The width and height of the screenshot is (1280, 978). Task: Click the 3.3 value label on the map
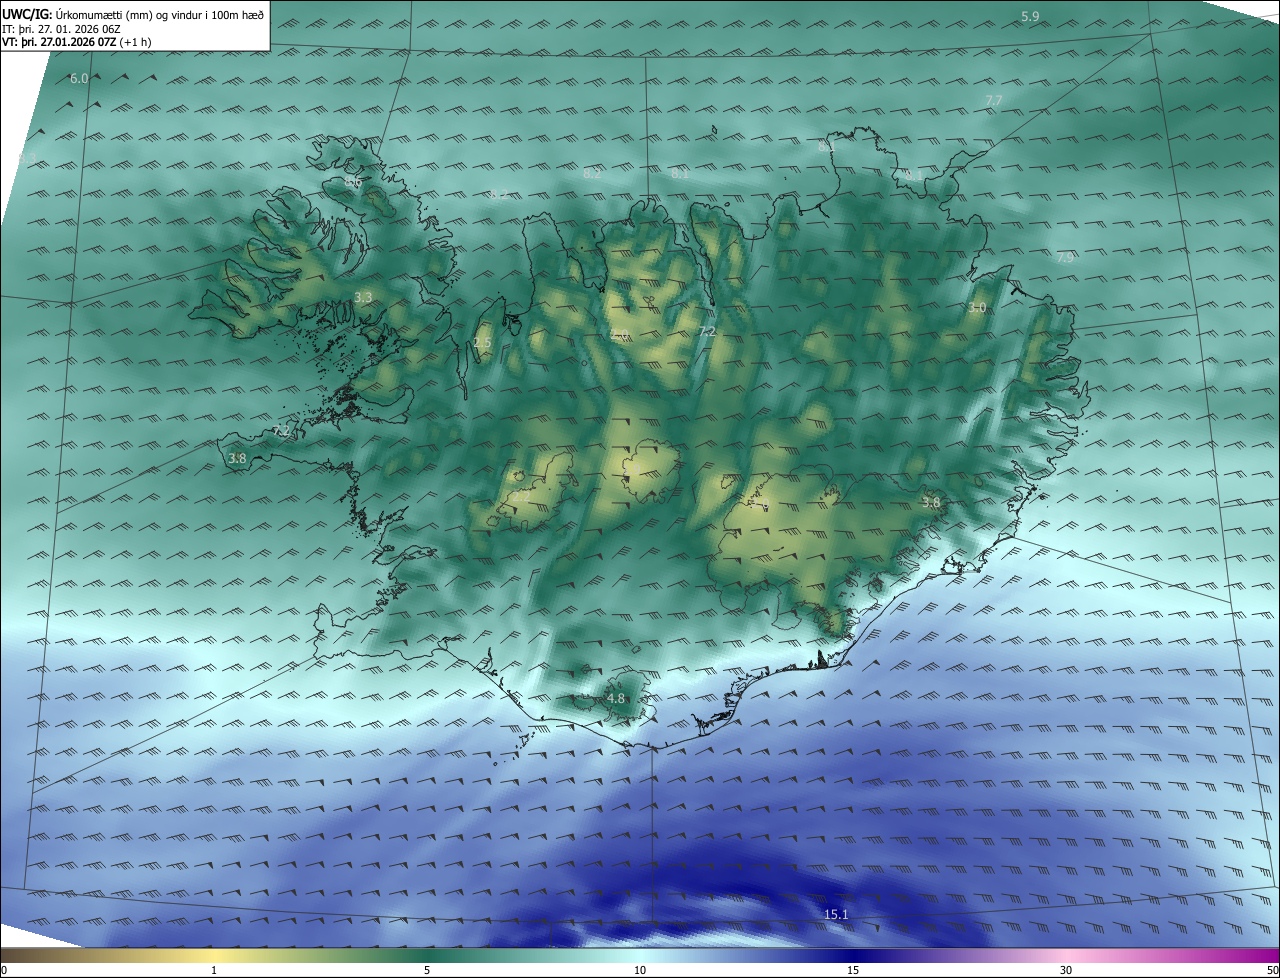(x=363, y=298)
